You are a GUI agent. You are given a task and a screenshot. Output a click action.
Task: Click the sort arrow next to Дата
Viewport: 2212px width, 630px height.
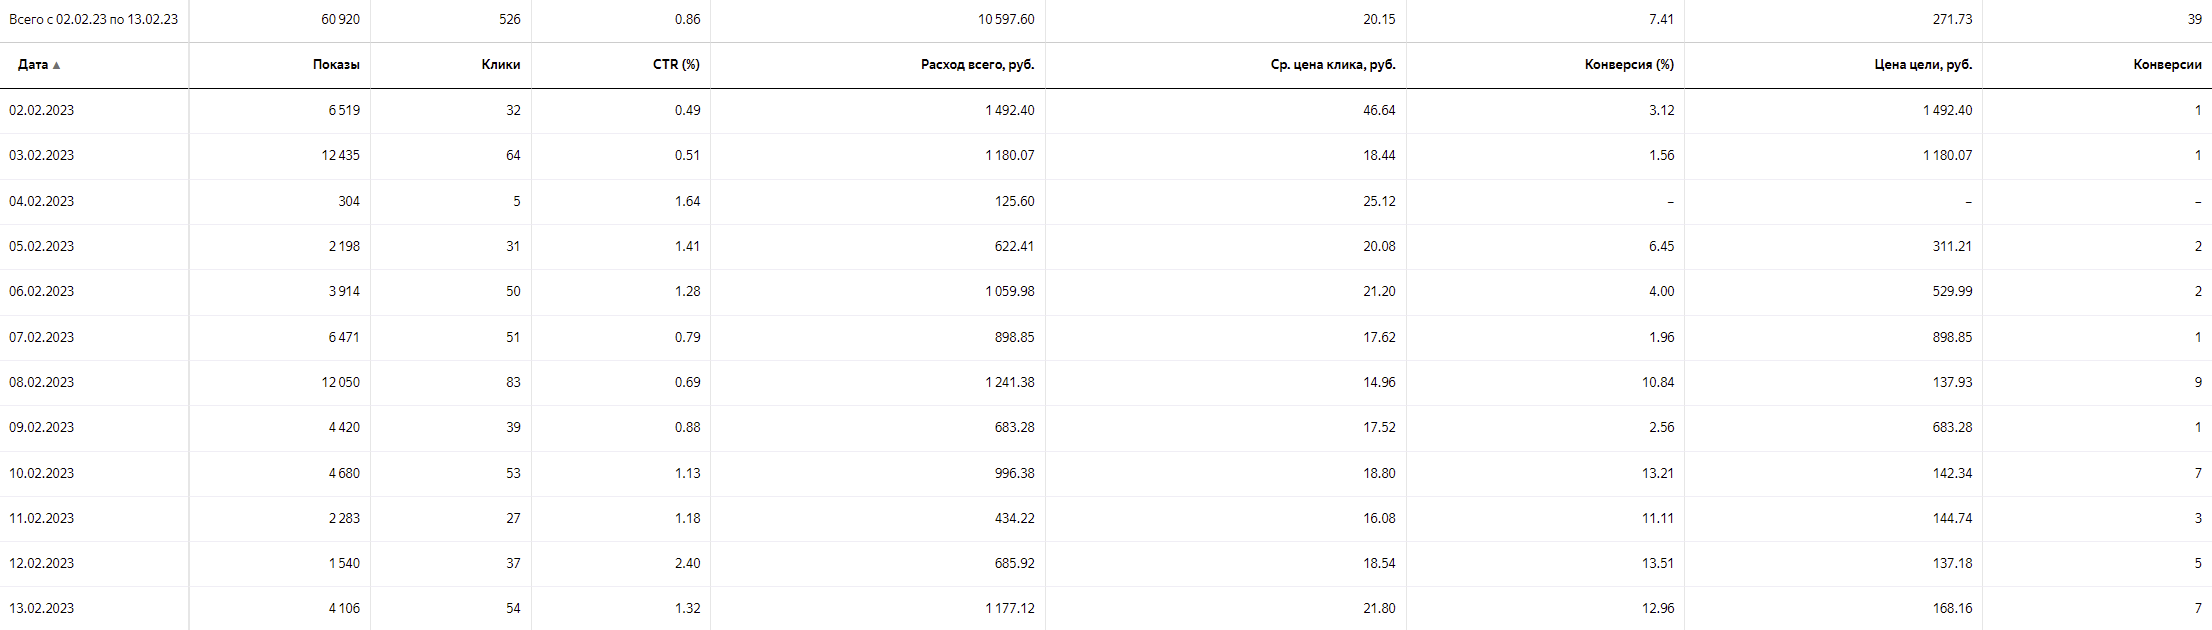(57, 65)
